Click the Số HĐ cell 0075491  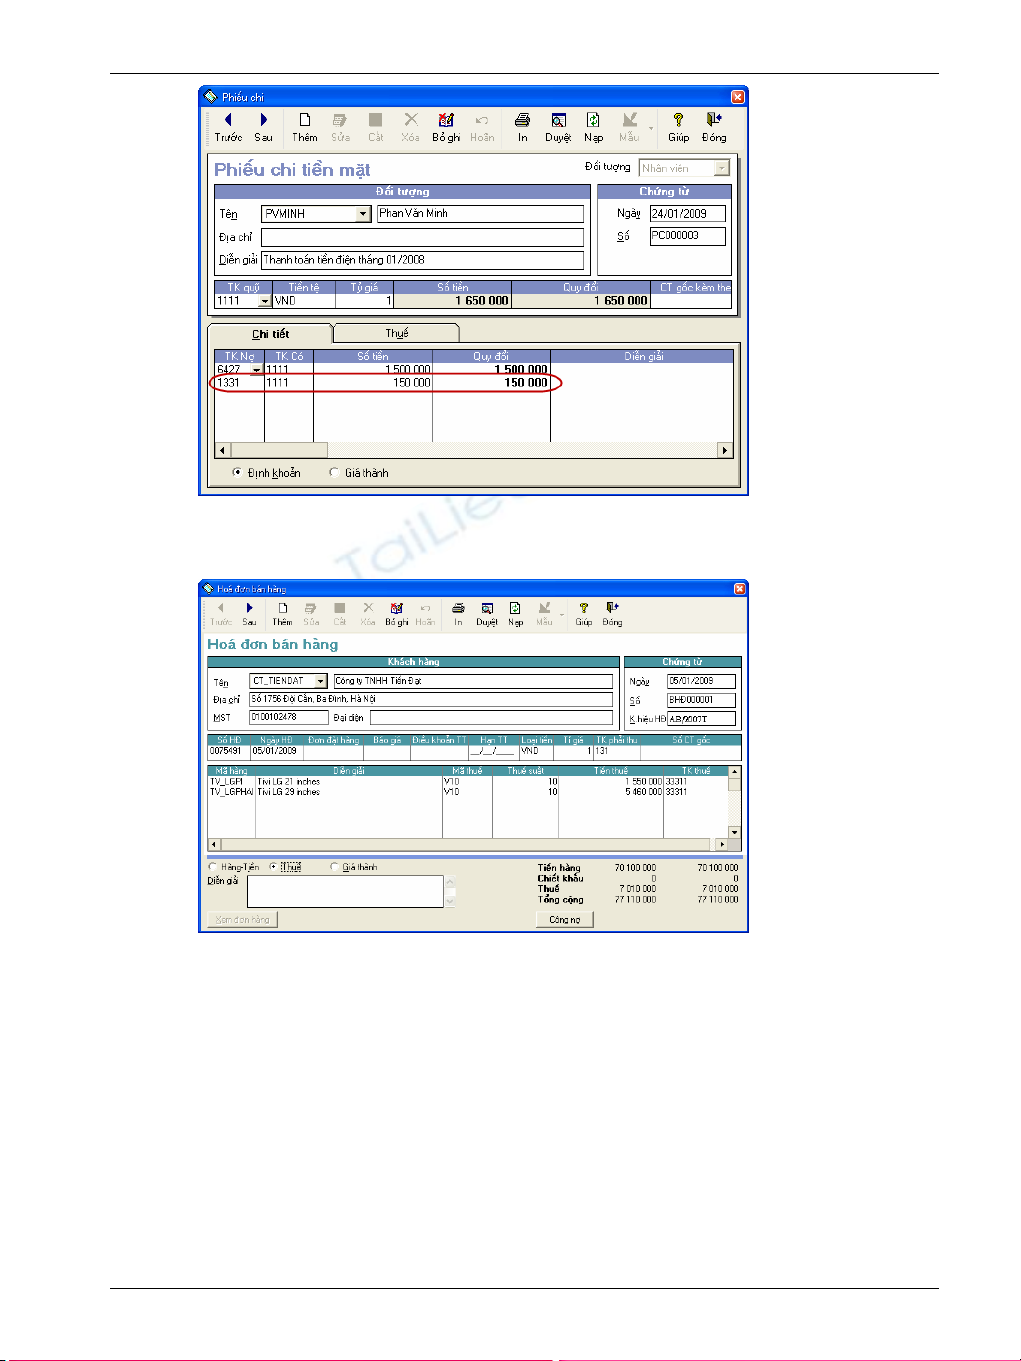tap(228, 750)
